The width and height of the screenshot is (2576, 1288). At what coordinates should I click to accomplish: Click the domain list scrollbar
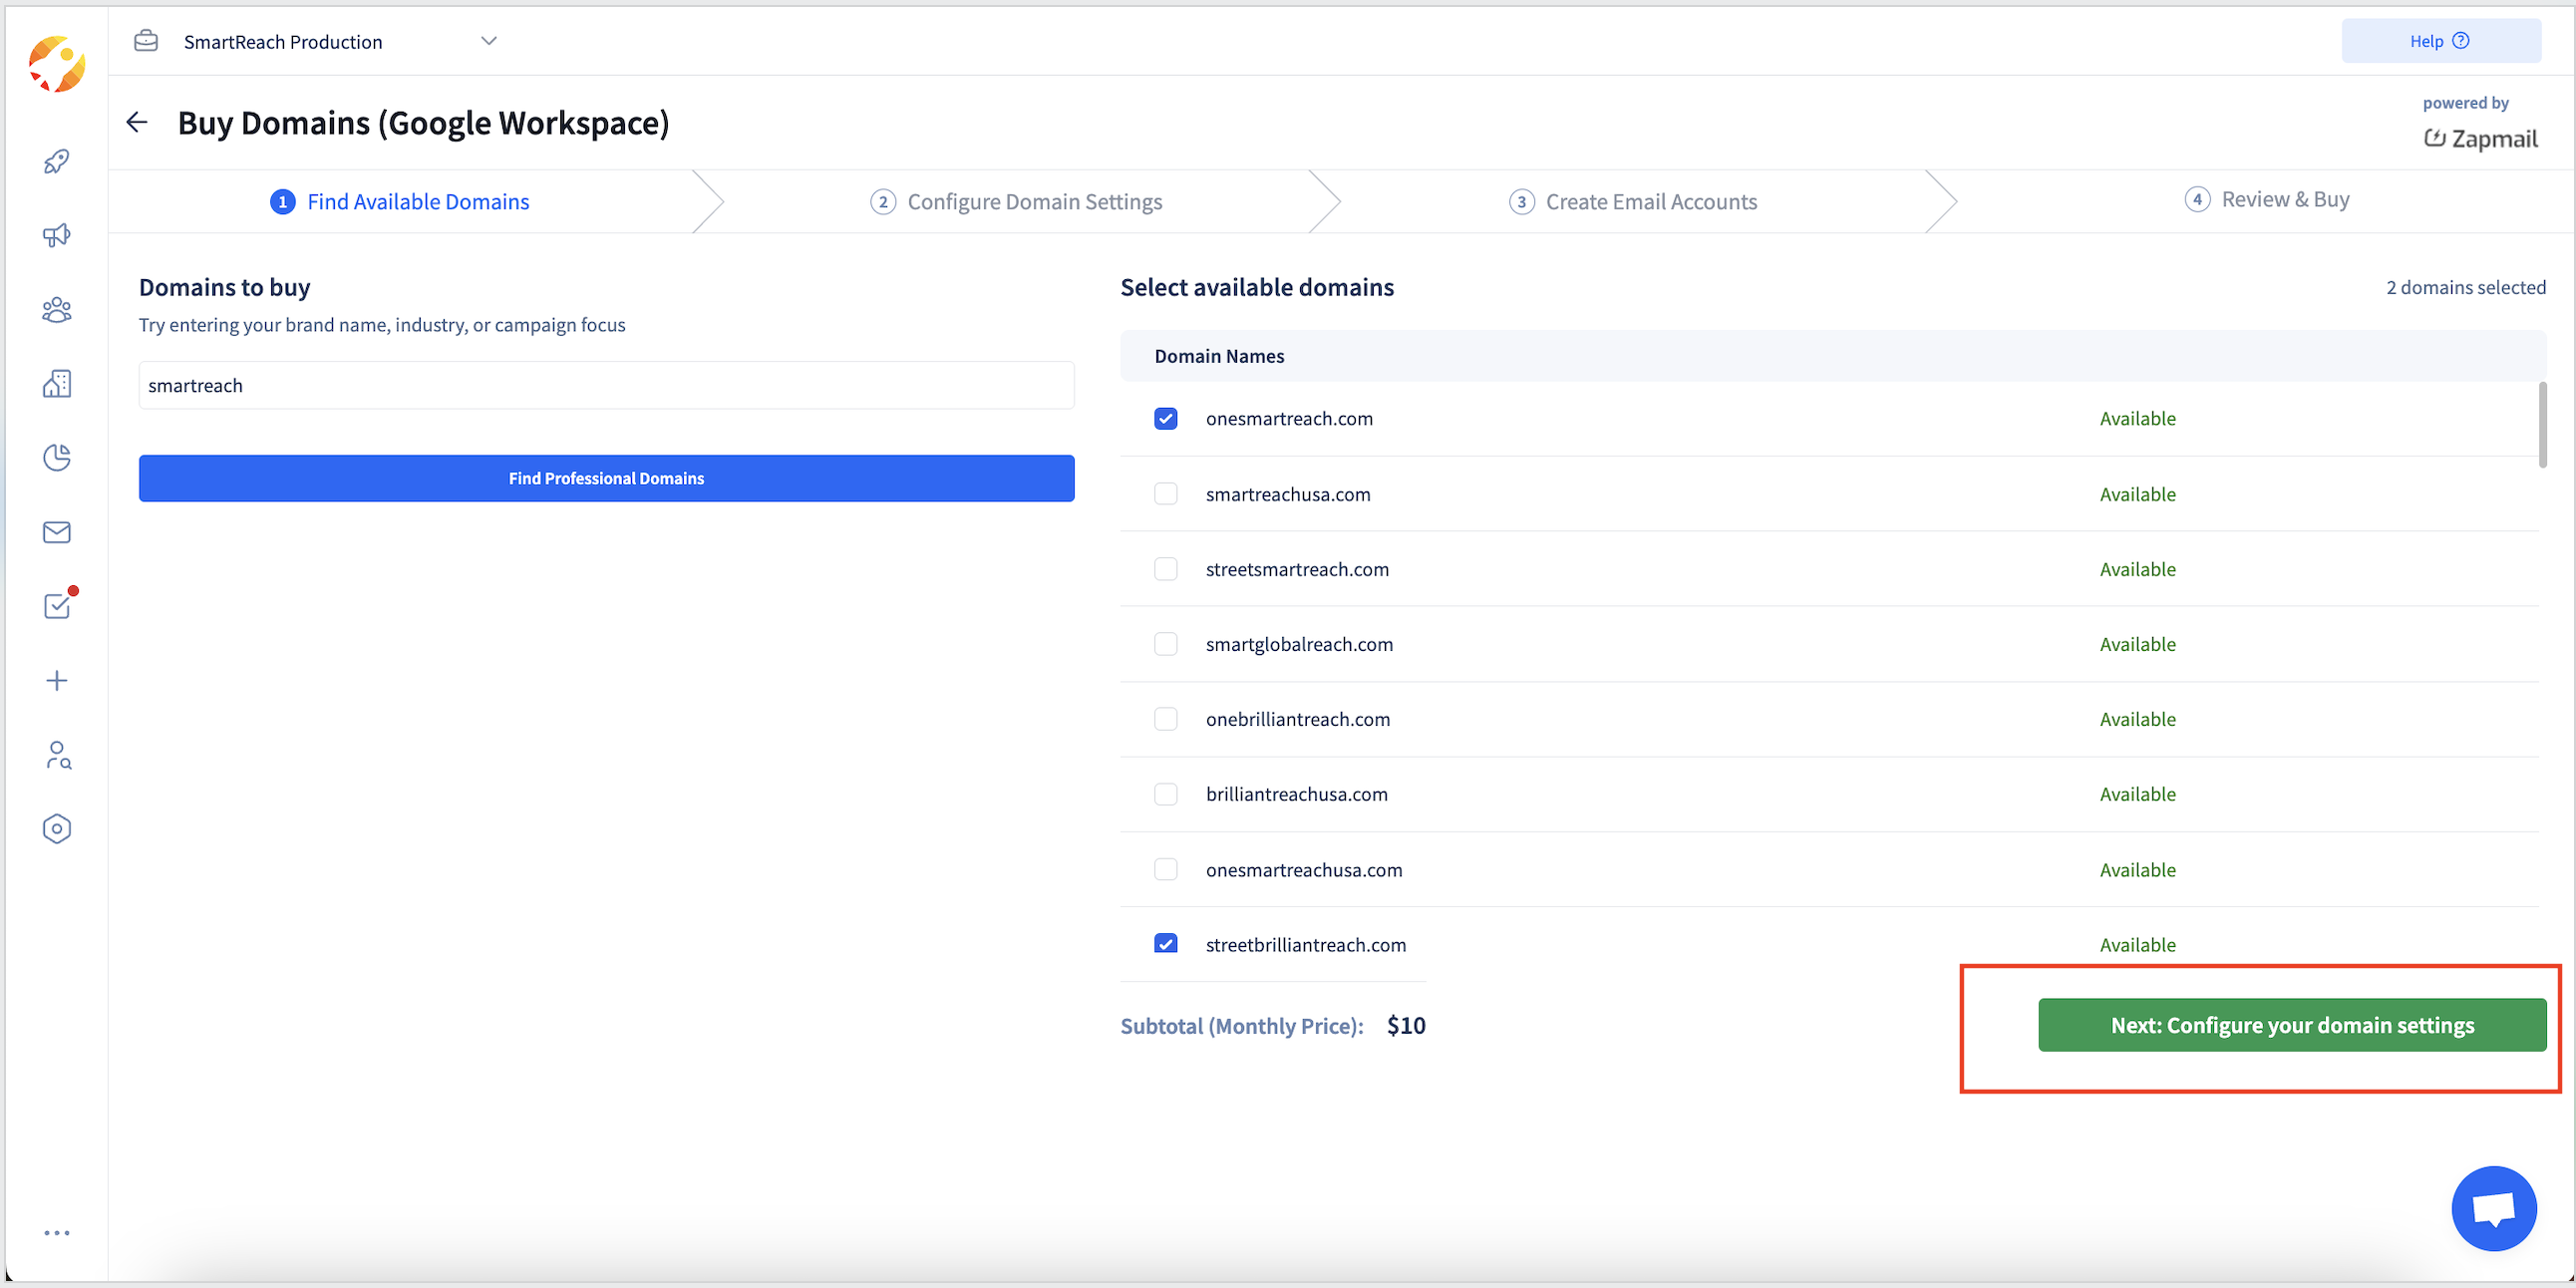pos(2542,425)
